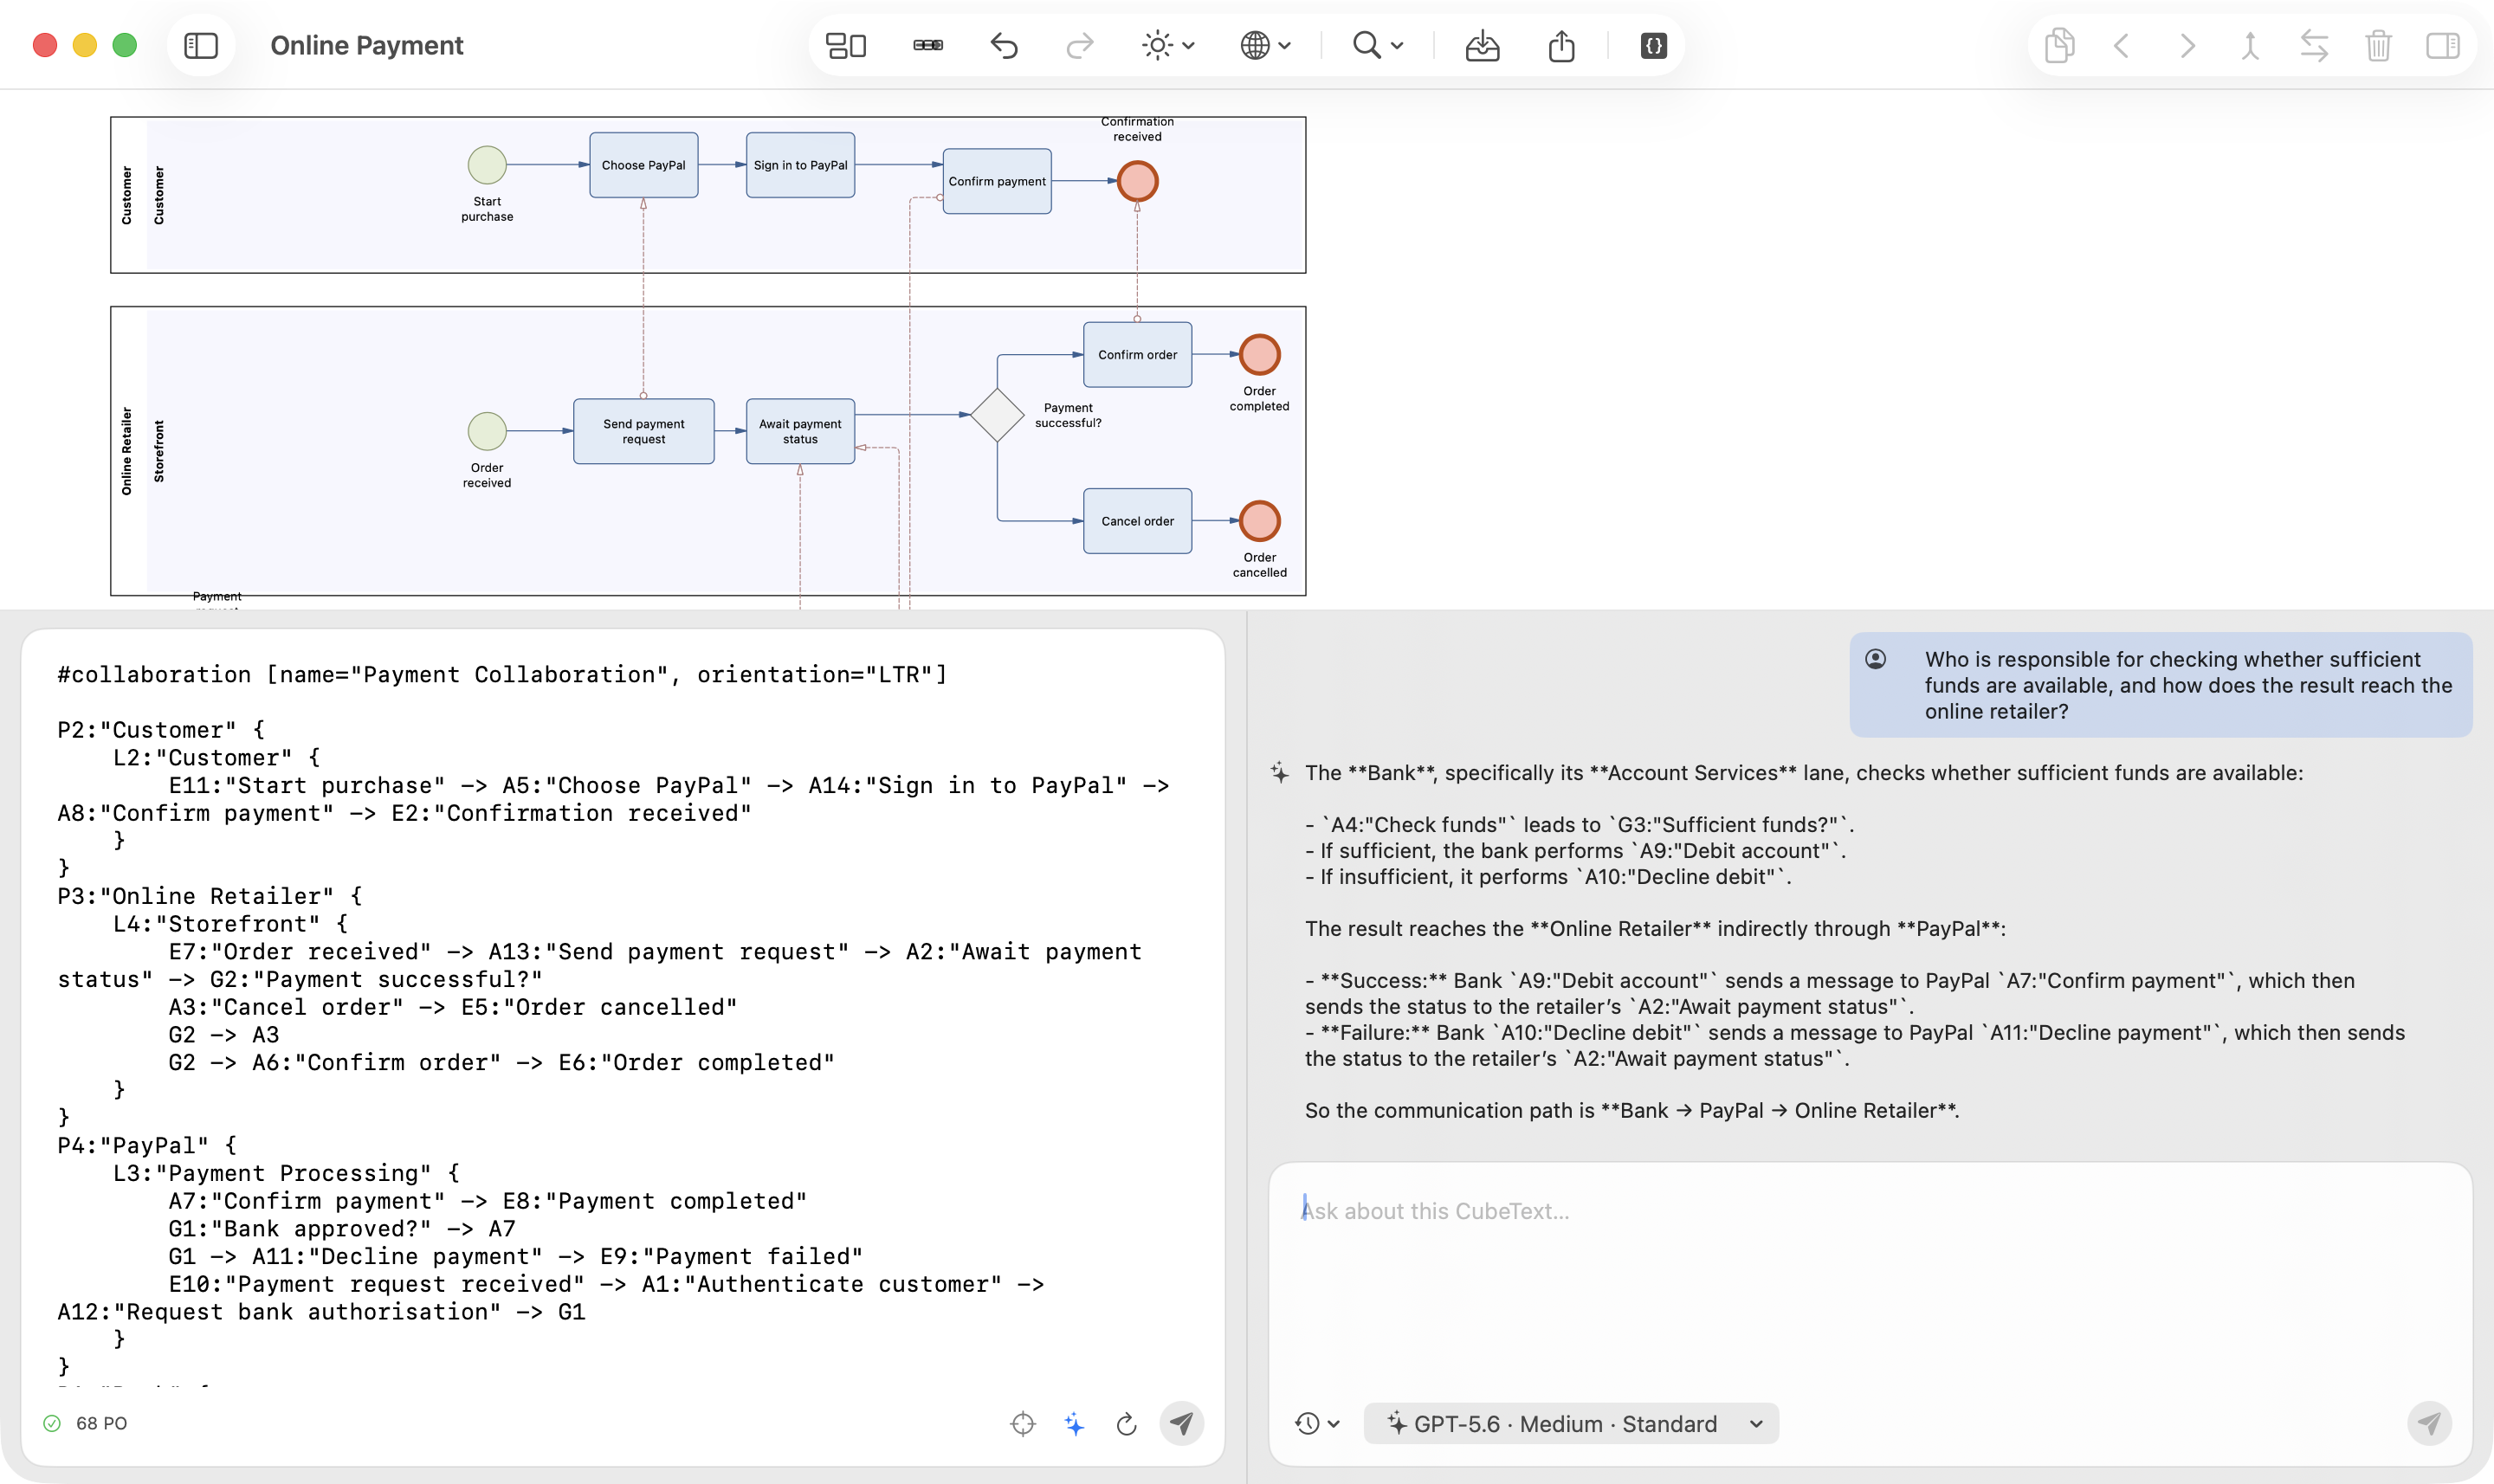Click the #collaboration header line in editor
The image size is (2494, 1484).
coord(502,674)
